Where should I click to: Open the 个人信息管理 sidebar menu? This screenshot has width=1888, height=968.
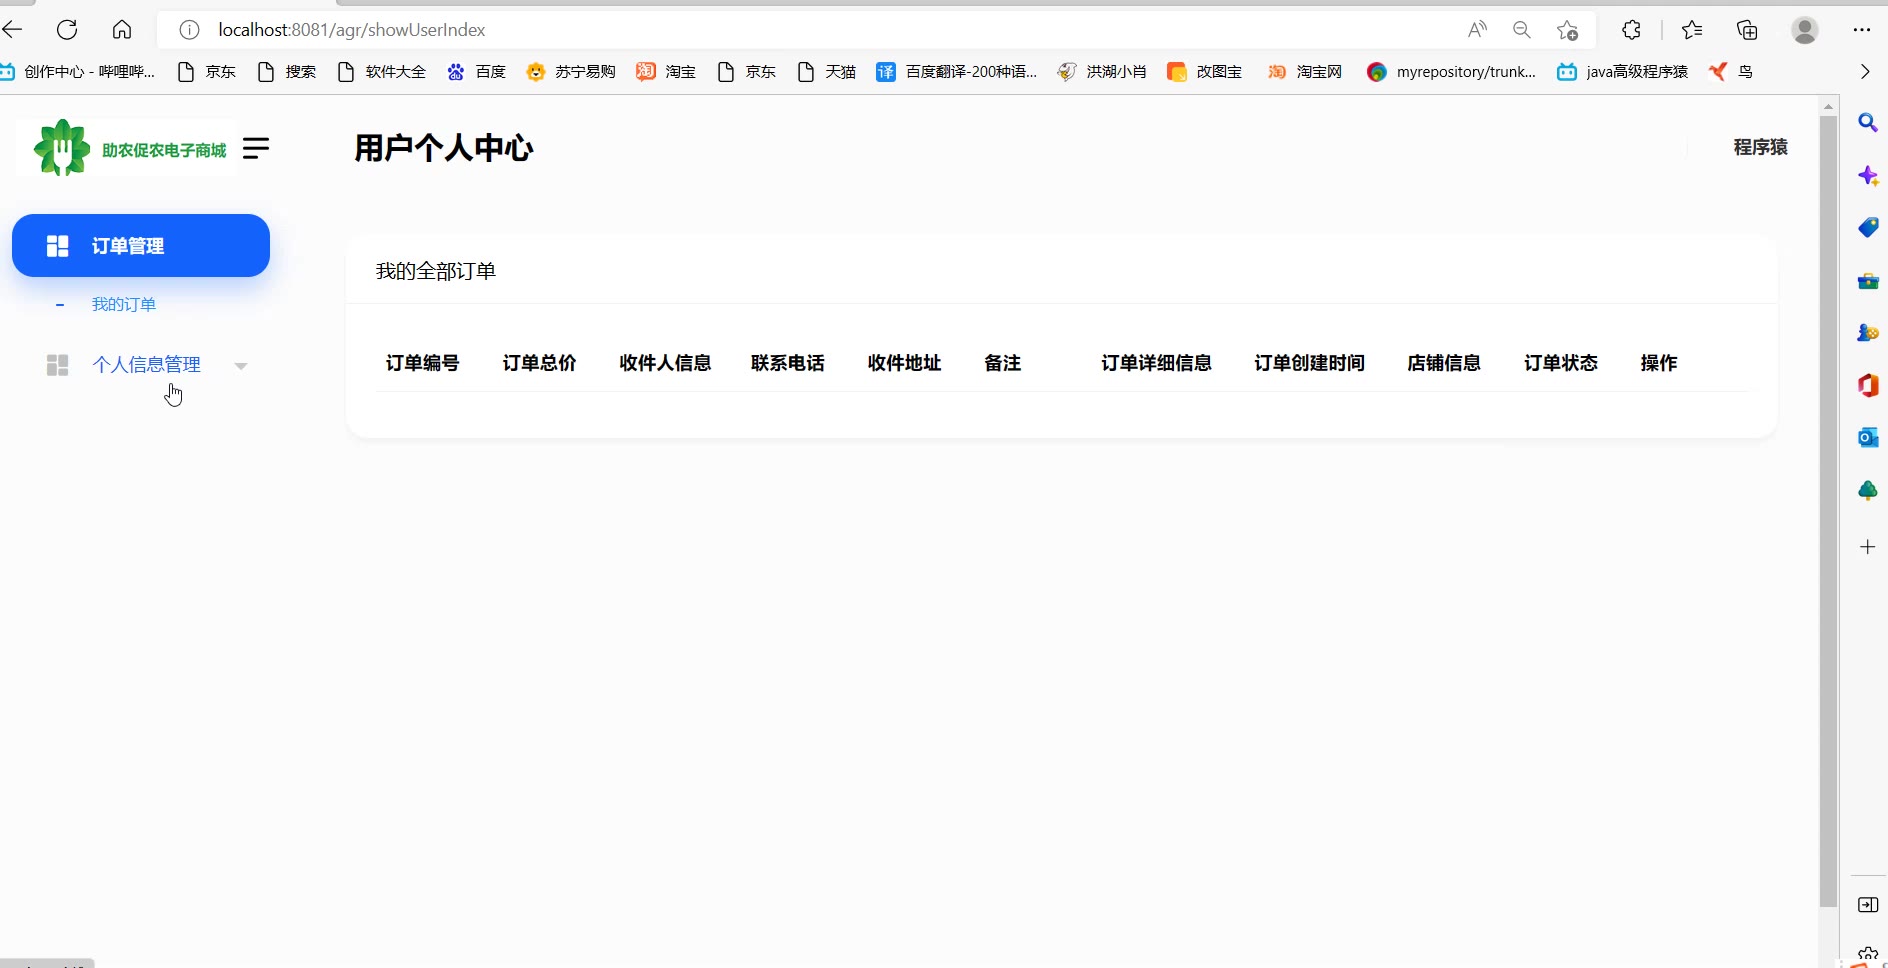coord(147,365)
